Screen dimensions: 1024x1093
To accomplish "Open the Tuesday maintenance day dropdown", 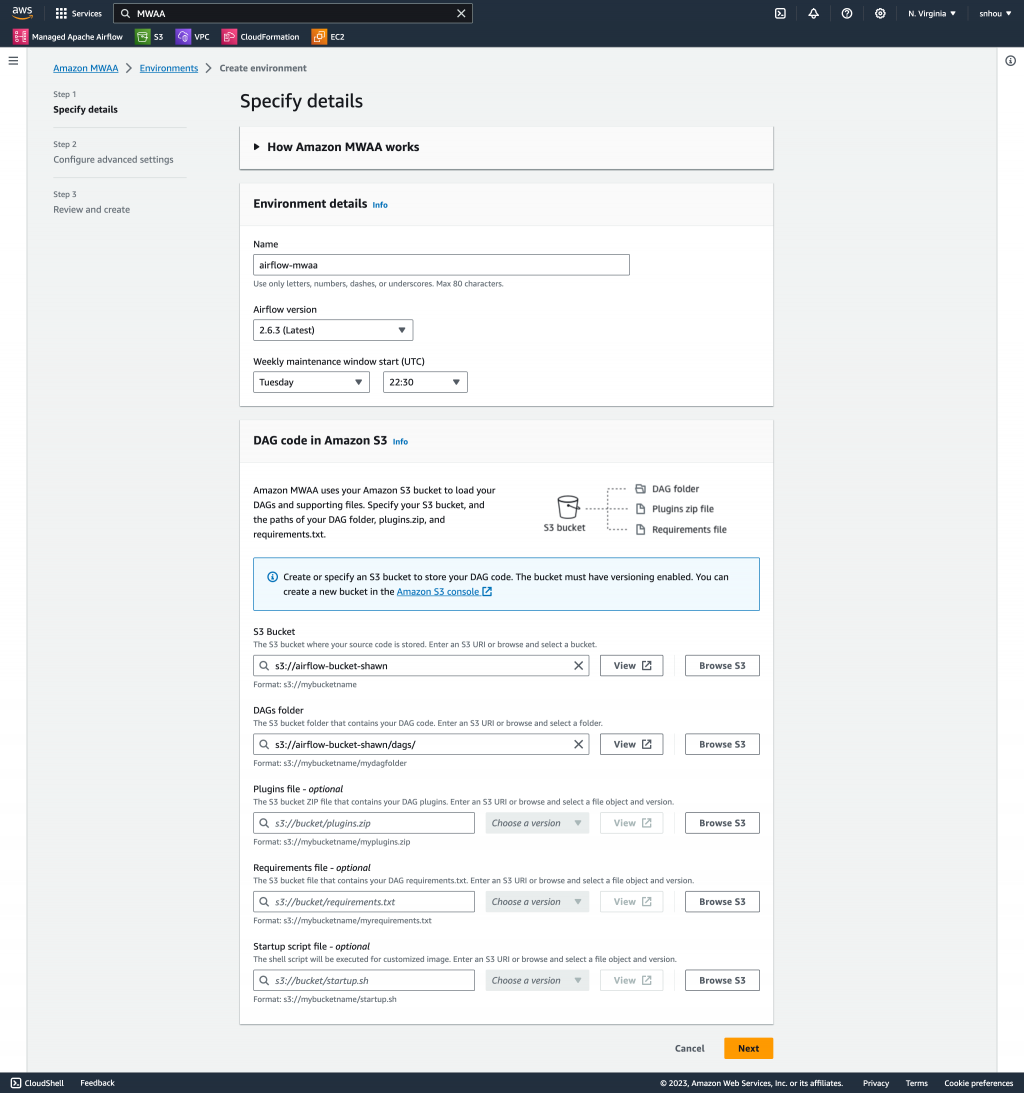I will [x=311, y=382].
